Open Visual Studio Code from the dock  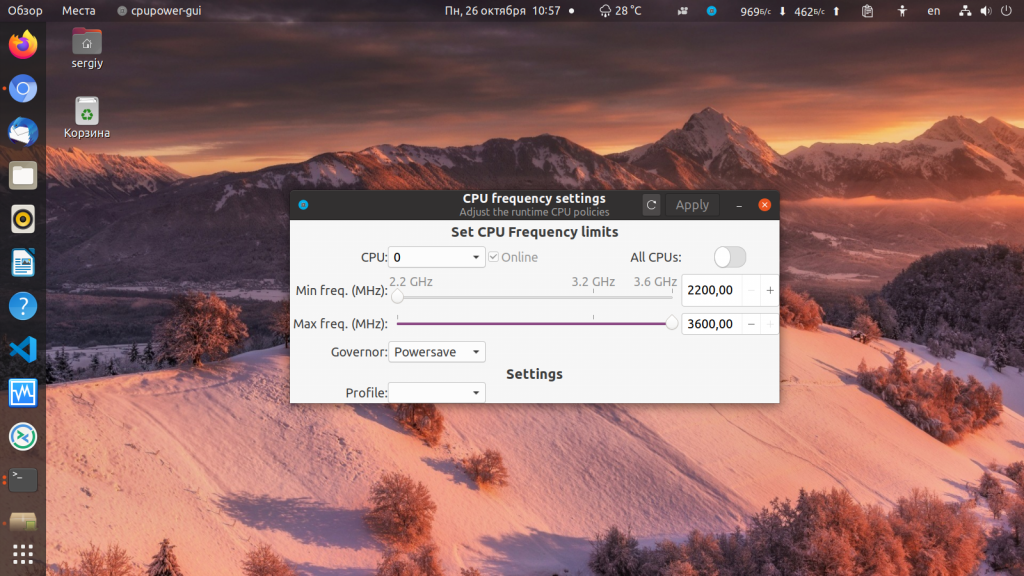(x=23, y=349)
